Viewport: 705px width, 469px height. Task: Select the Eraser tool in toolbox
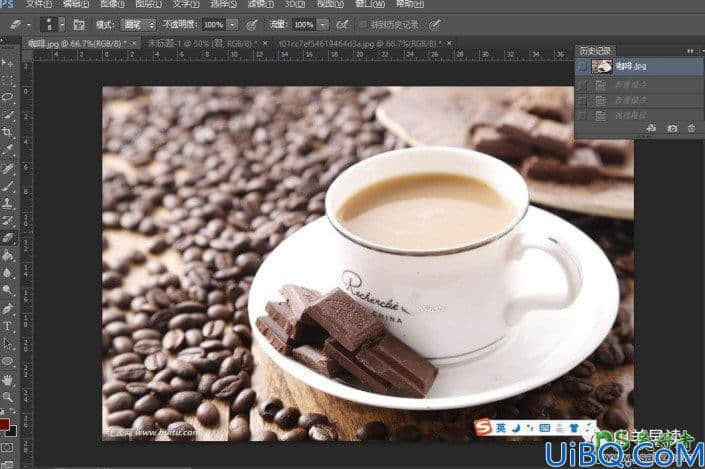[x=7, y=238]
